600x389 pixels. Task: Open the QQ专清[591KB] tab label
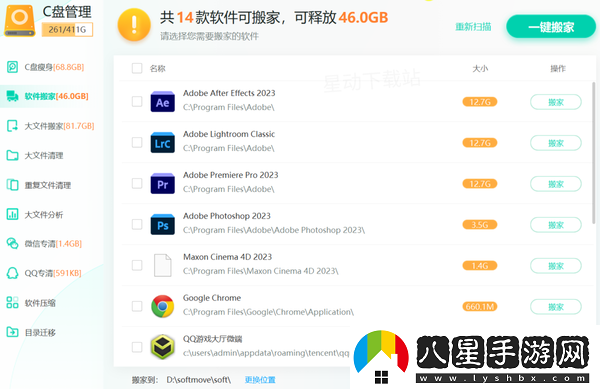click(x=53, y=273)
